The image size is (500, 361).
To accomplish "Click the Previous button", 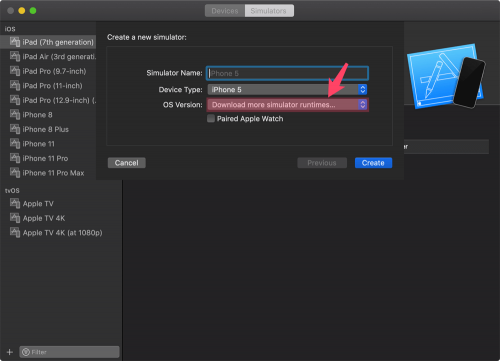I will (322, 163).
